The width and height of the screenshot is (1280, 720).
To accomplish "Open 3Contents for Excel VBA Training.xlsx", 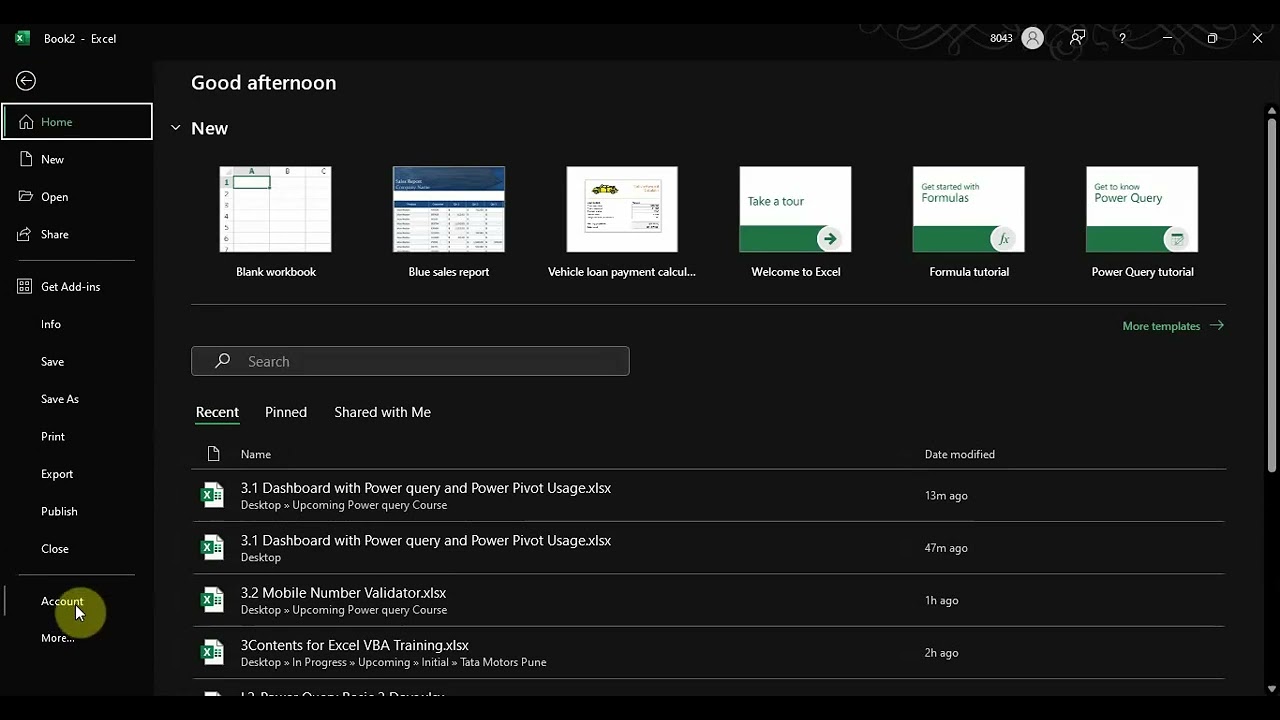I will (x=708, y=652).
